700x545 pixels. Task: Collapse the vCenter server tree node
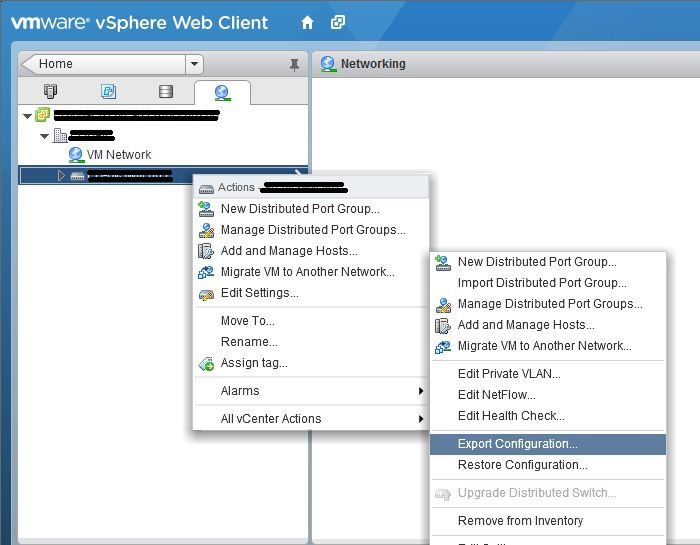(27, 116)
